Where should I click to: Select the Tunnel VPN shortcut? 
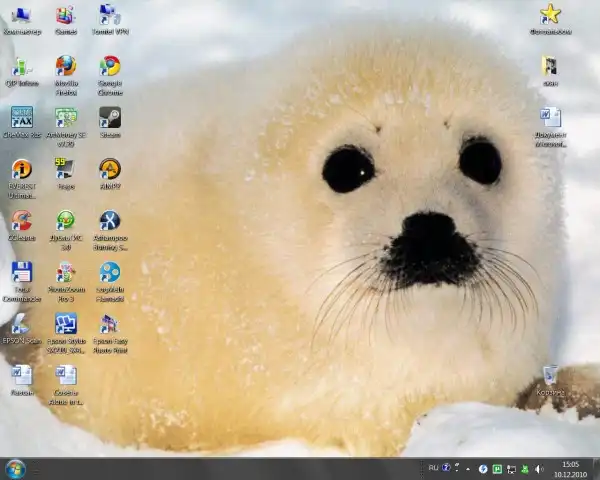pyautogui.click(x=110, y=15)
